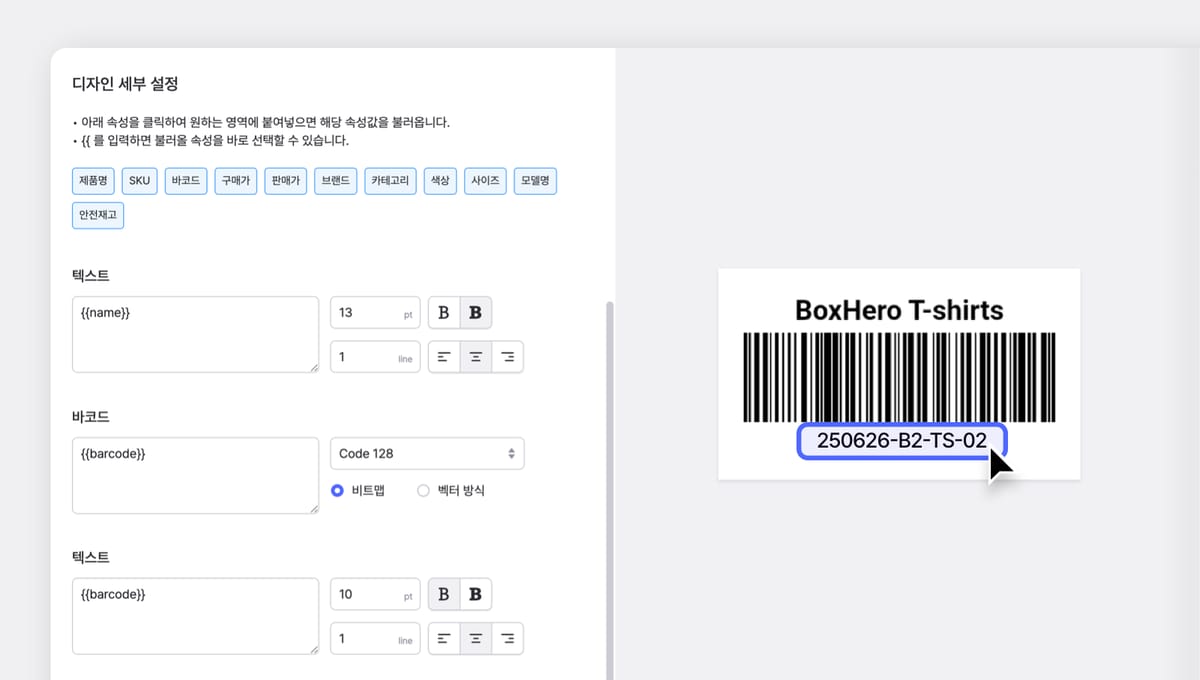Apply bold weight to the {{name}} text
The height and width of the screenshot is (680, 1200).
coord(476,313)
